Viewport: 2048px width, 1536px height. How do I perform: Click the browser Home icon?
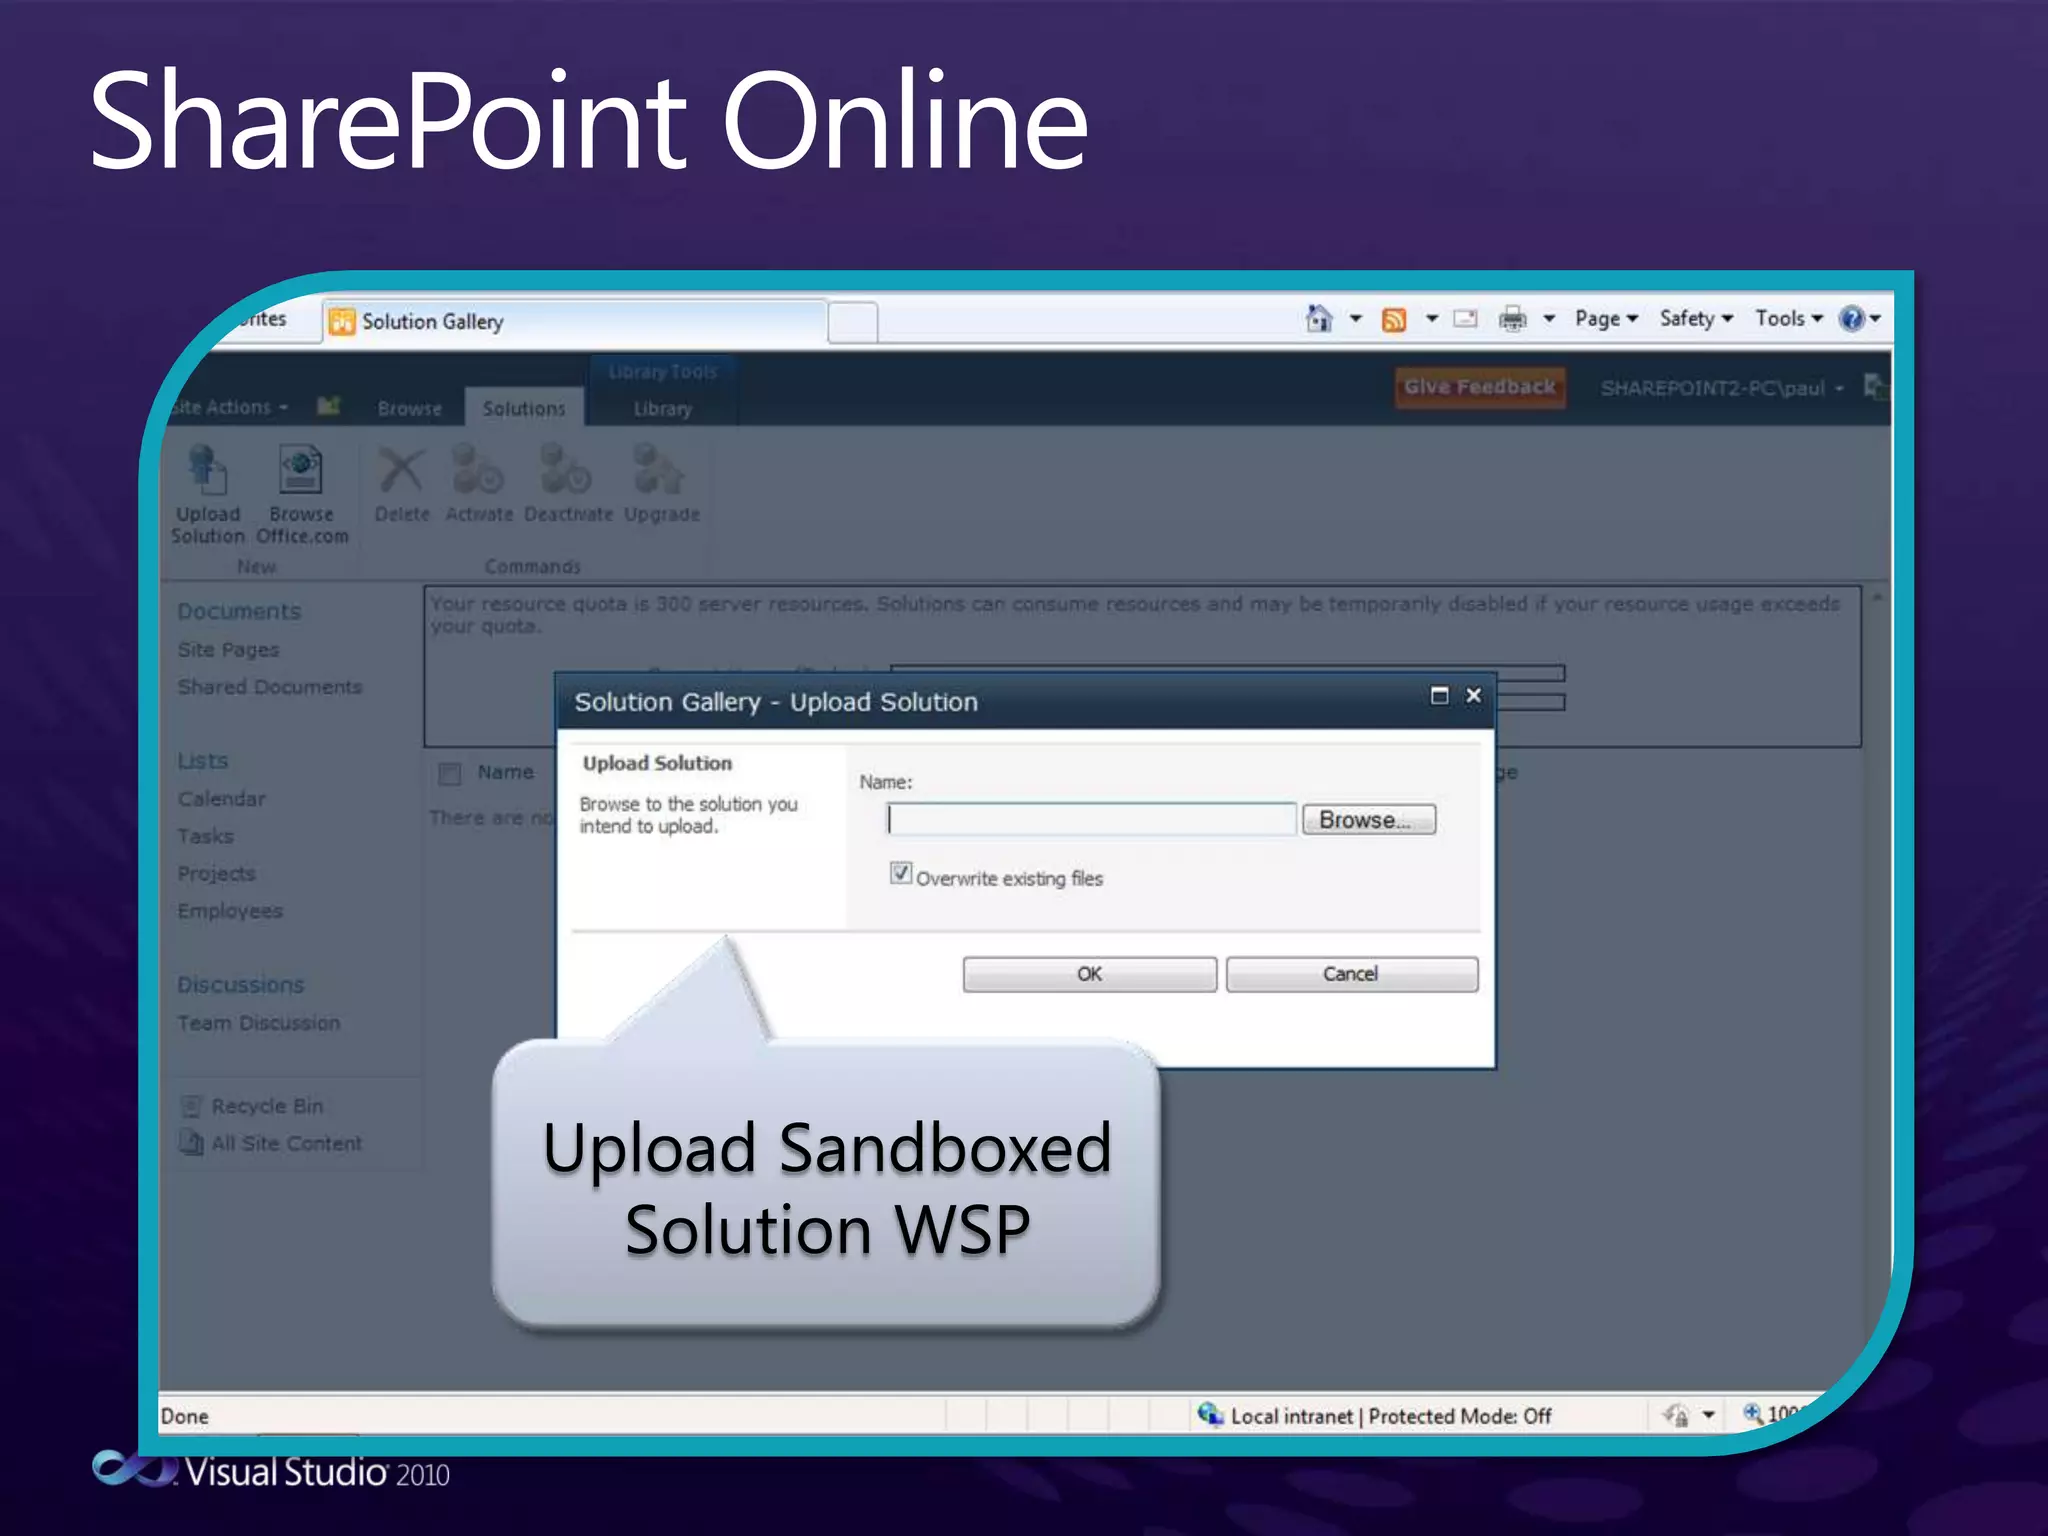1319,319
